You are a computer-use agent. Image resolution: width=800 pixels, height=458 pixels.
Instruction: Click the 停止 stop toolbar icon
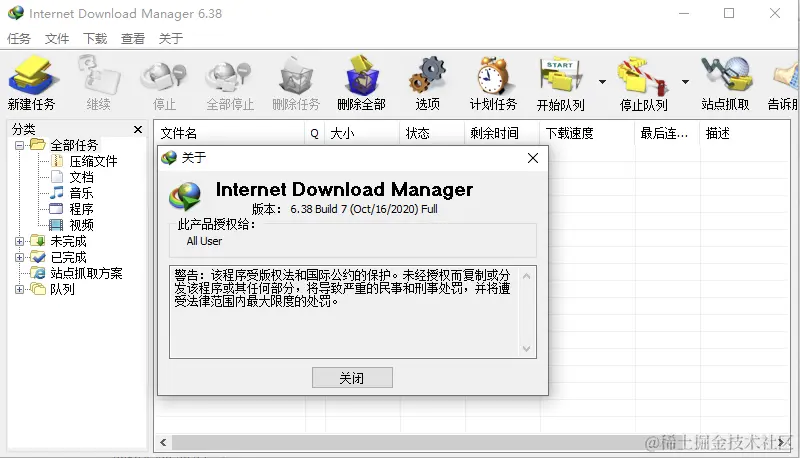click(x=164, y=84)
